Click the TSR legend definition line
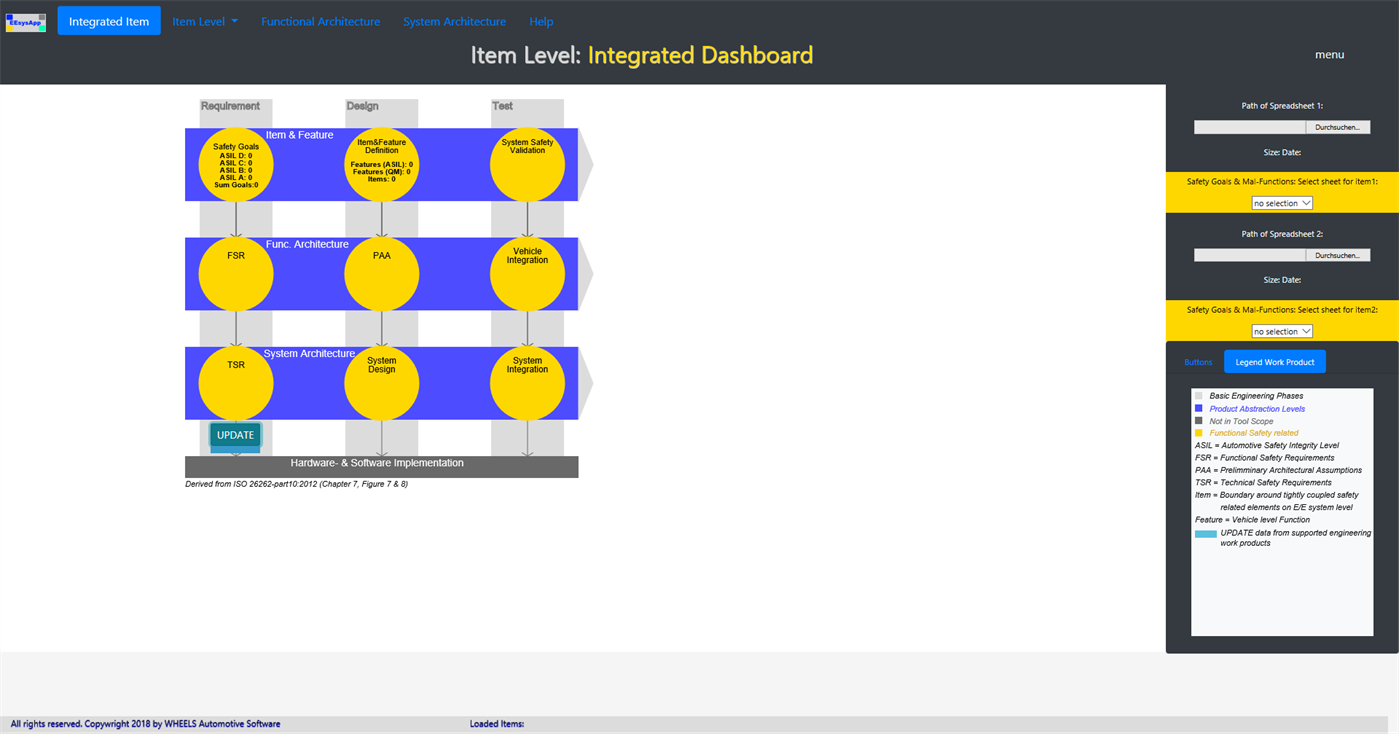The width and height of the screenshot is (1399, 734). (x=1263, y=482)
